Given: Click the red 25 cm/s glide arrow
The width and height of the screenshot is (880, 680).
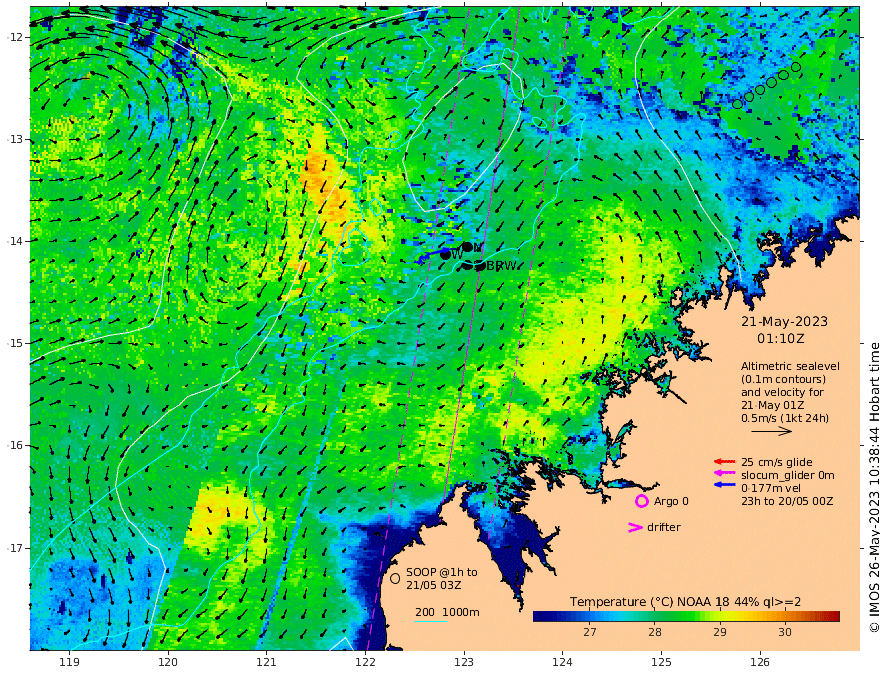Looking at the screenshot, I should [725, 462].
